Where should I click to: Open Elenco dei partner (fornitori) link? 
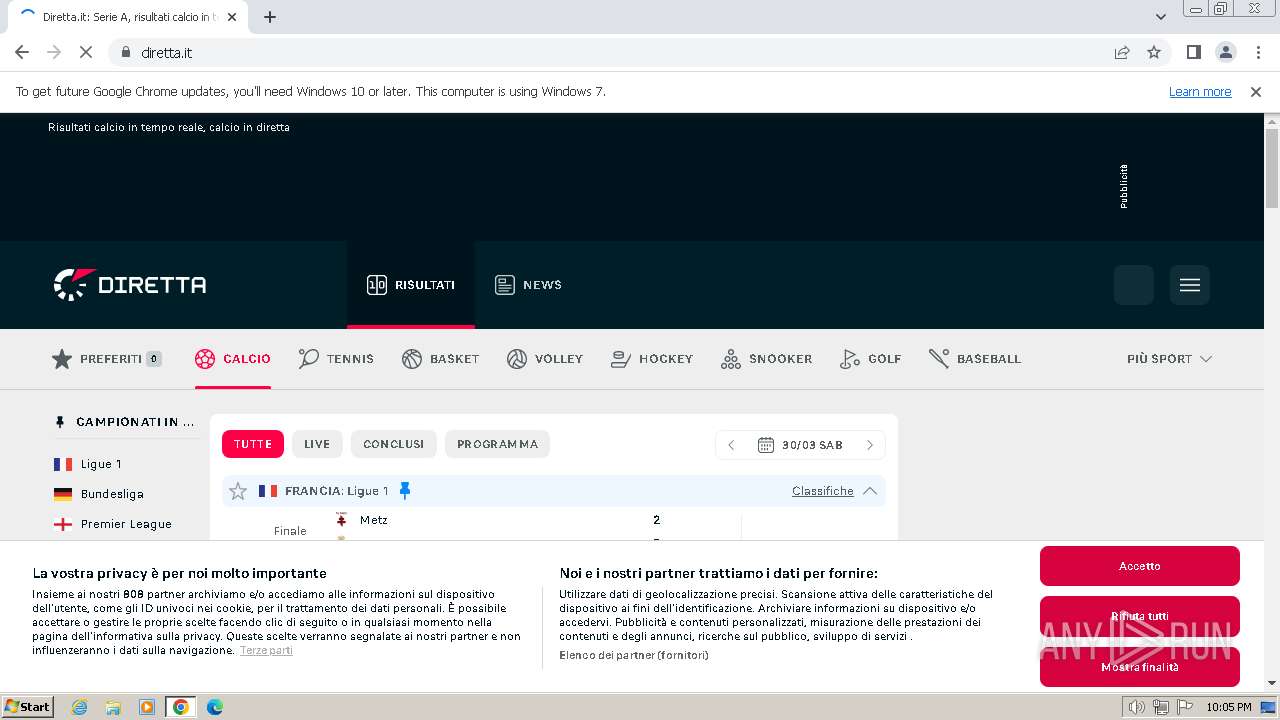[634, 655]
